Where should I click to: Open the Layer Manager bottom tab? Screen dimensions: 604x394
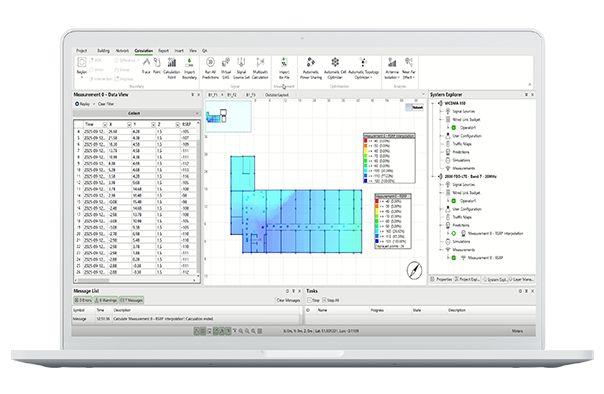pos(522,279)
